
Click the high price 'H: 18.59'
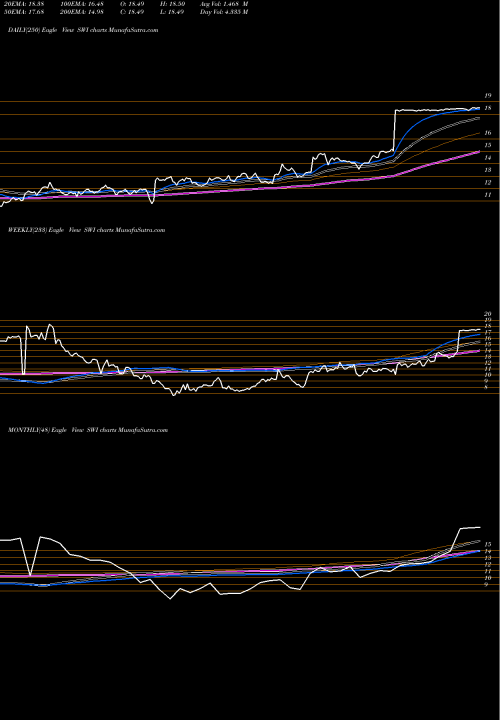pyautogui.click(x=174, y=4)
